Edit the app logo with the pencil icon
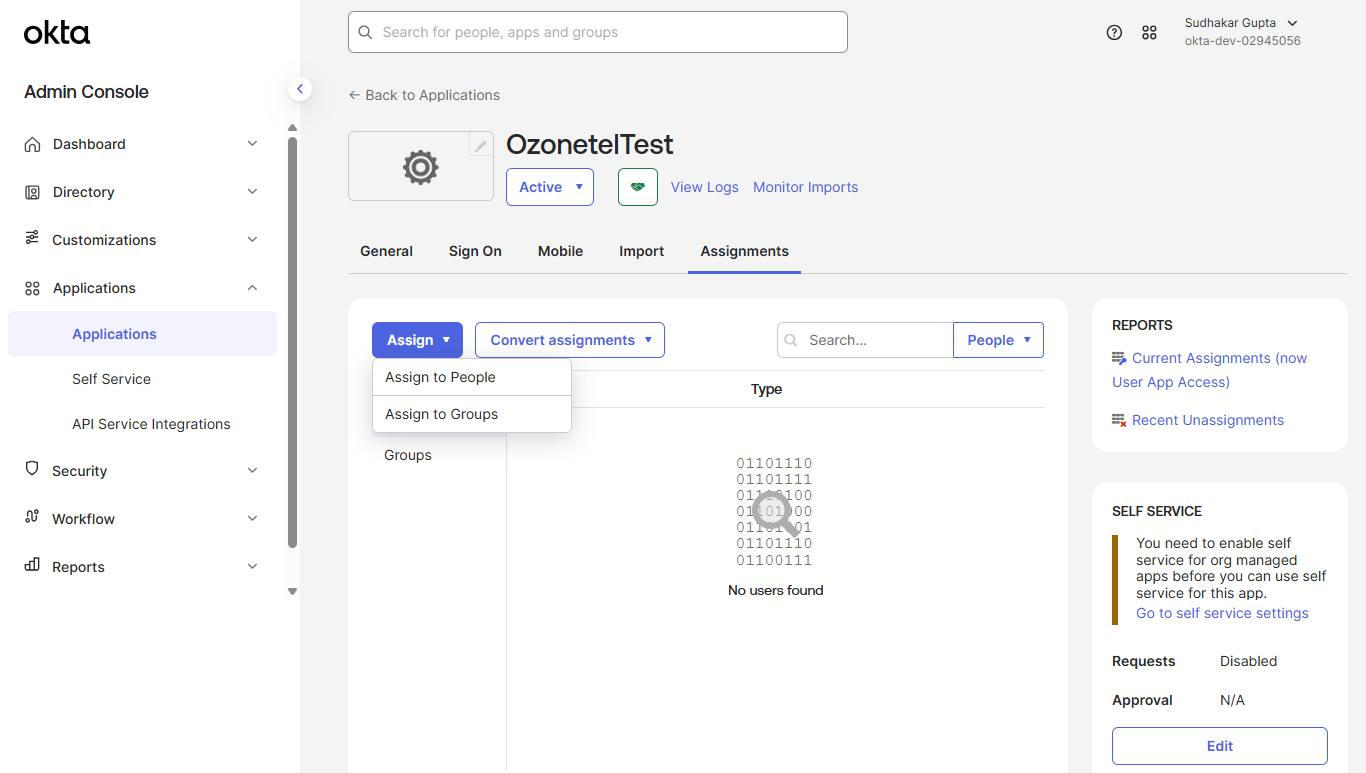The height and width of the screenshot is (773, 1366). (481, 146)
